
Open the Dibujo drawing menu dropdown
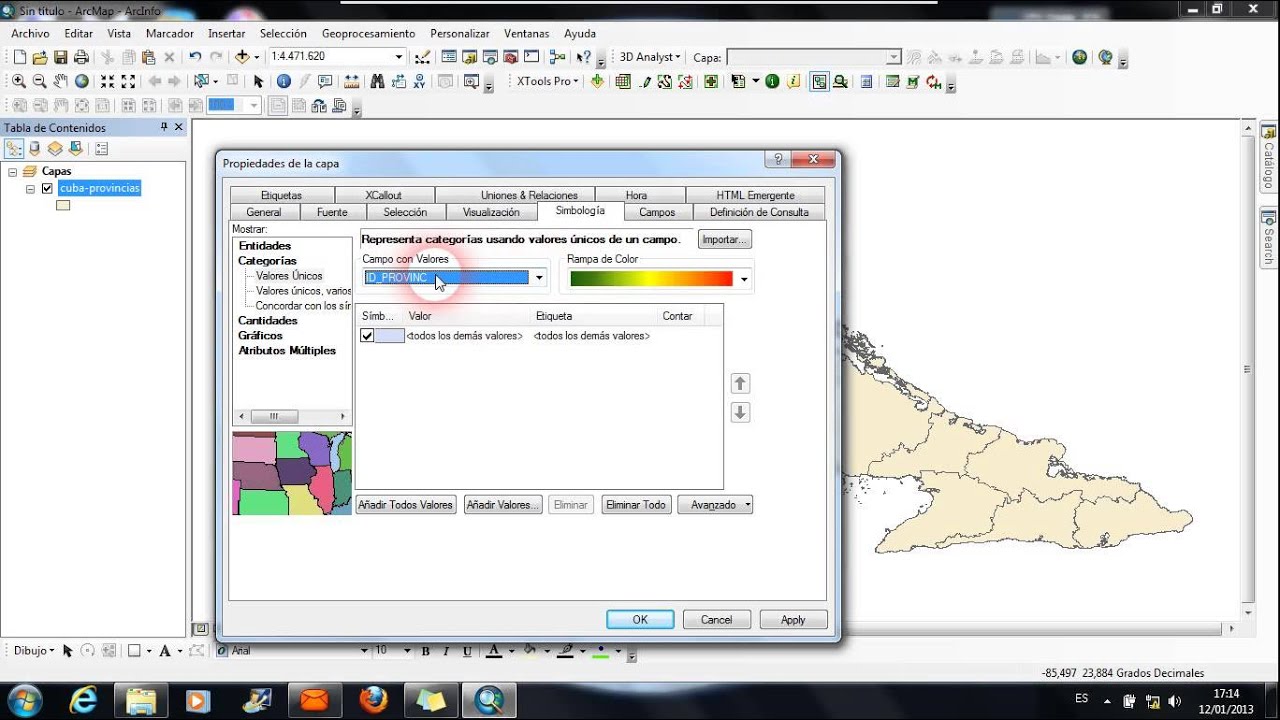[x=34, y=650]
